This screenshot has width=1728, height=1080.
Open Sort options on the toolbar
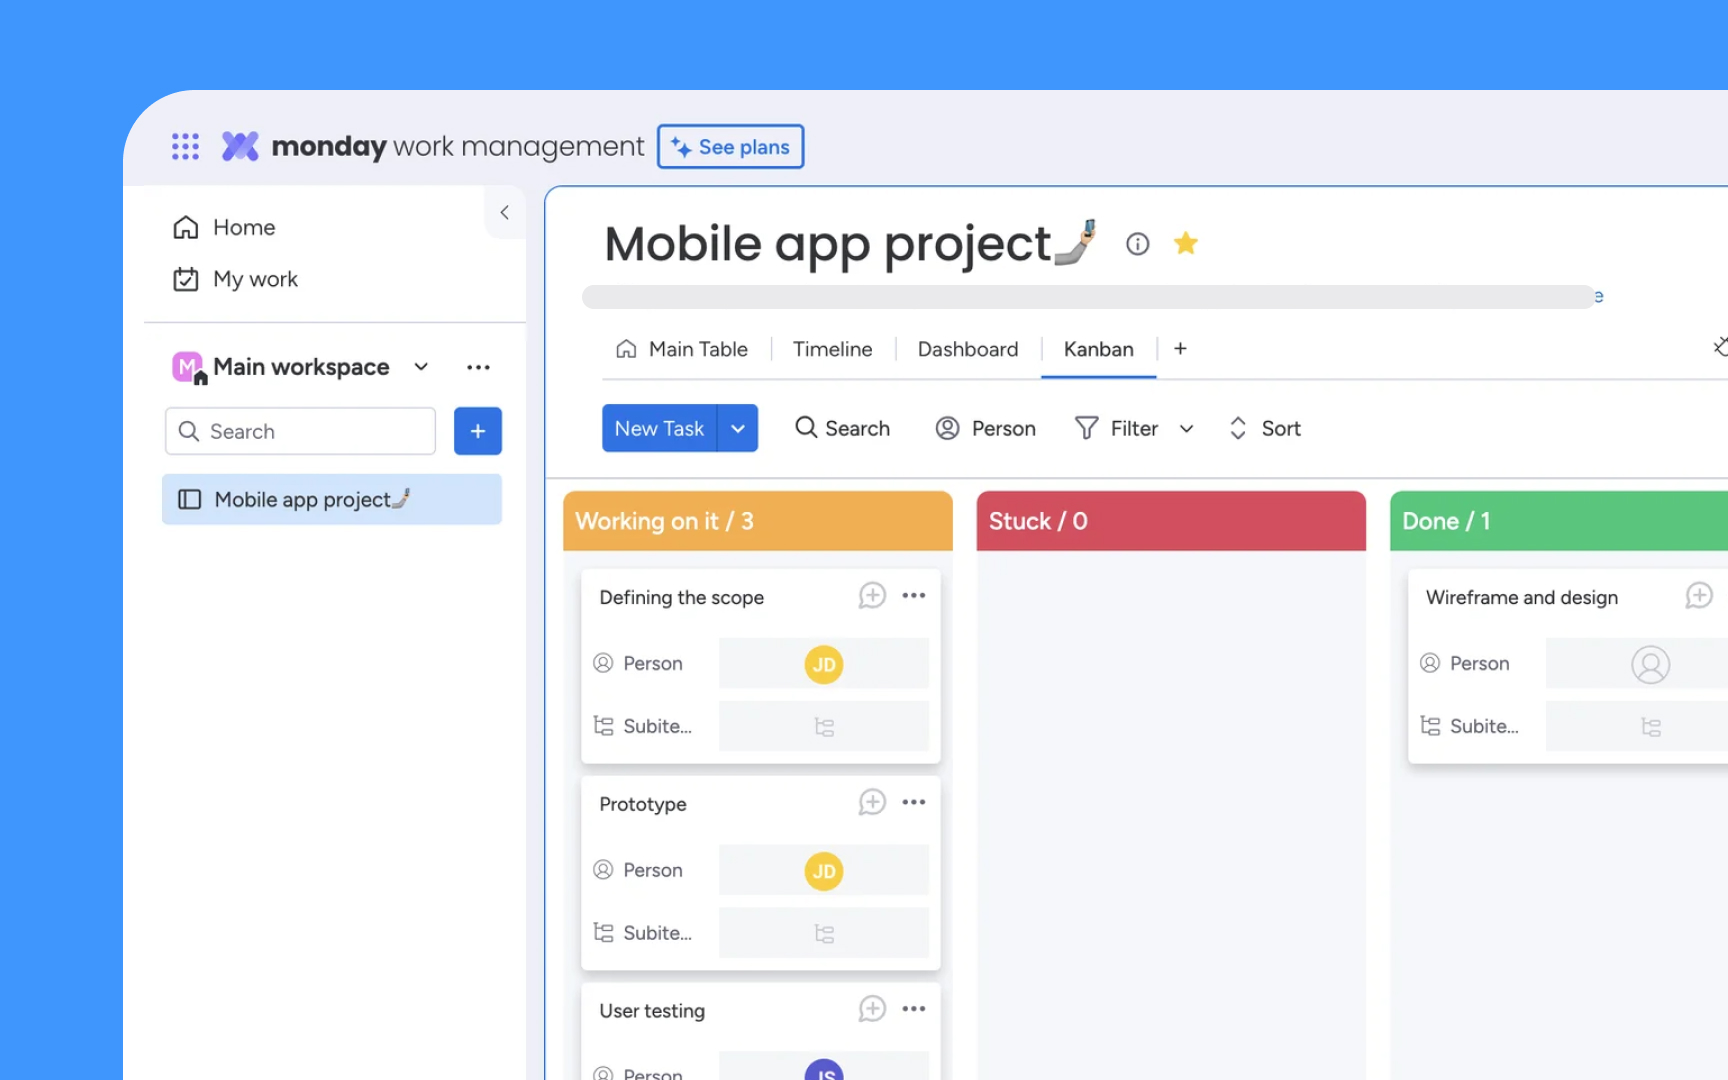(1264, 428)
